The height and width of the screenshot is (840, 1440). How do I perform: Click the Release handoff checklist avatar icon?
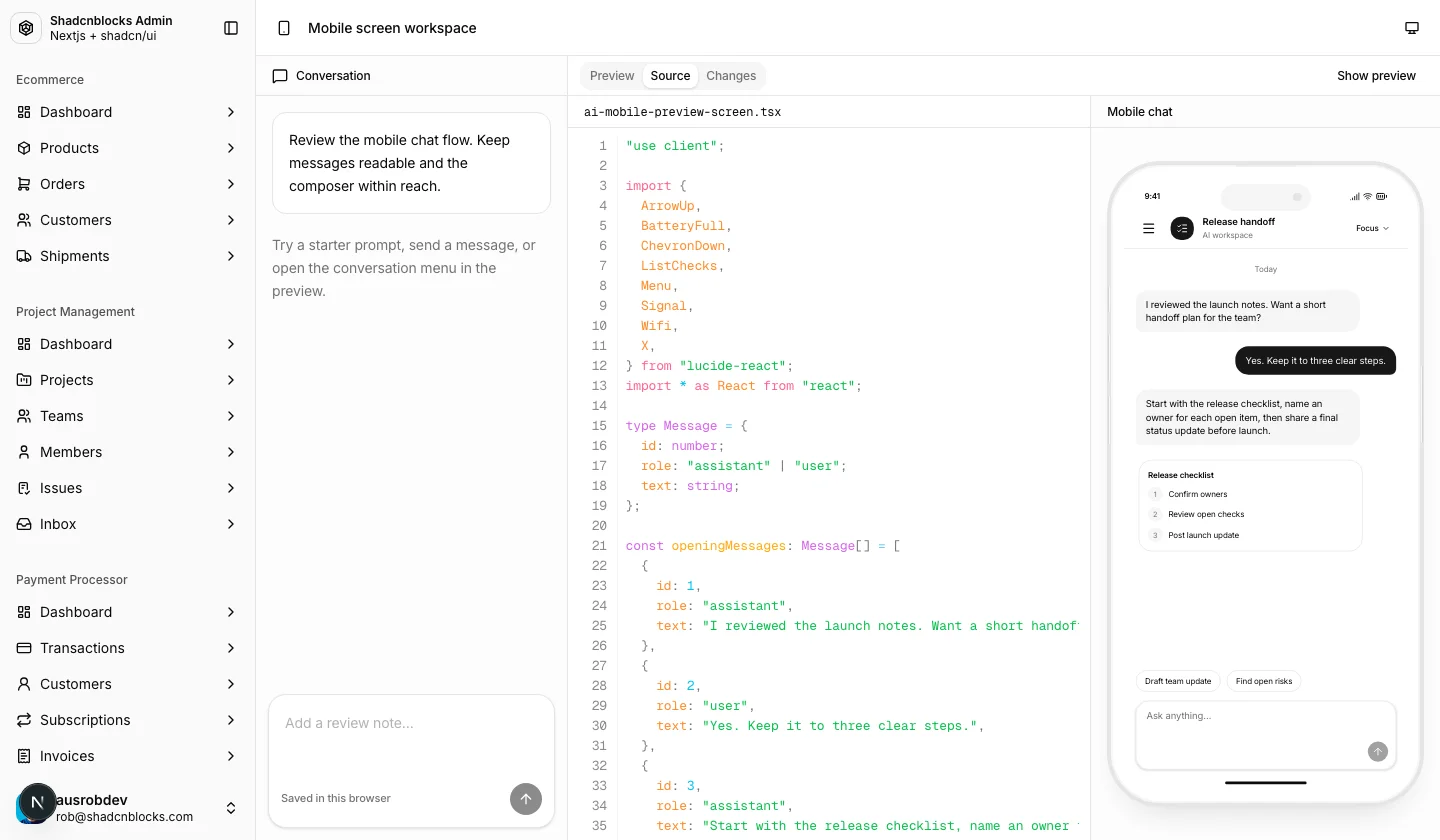[x=1182, y=228]
